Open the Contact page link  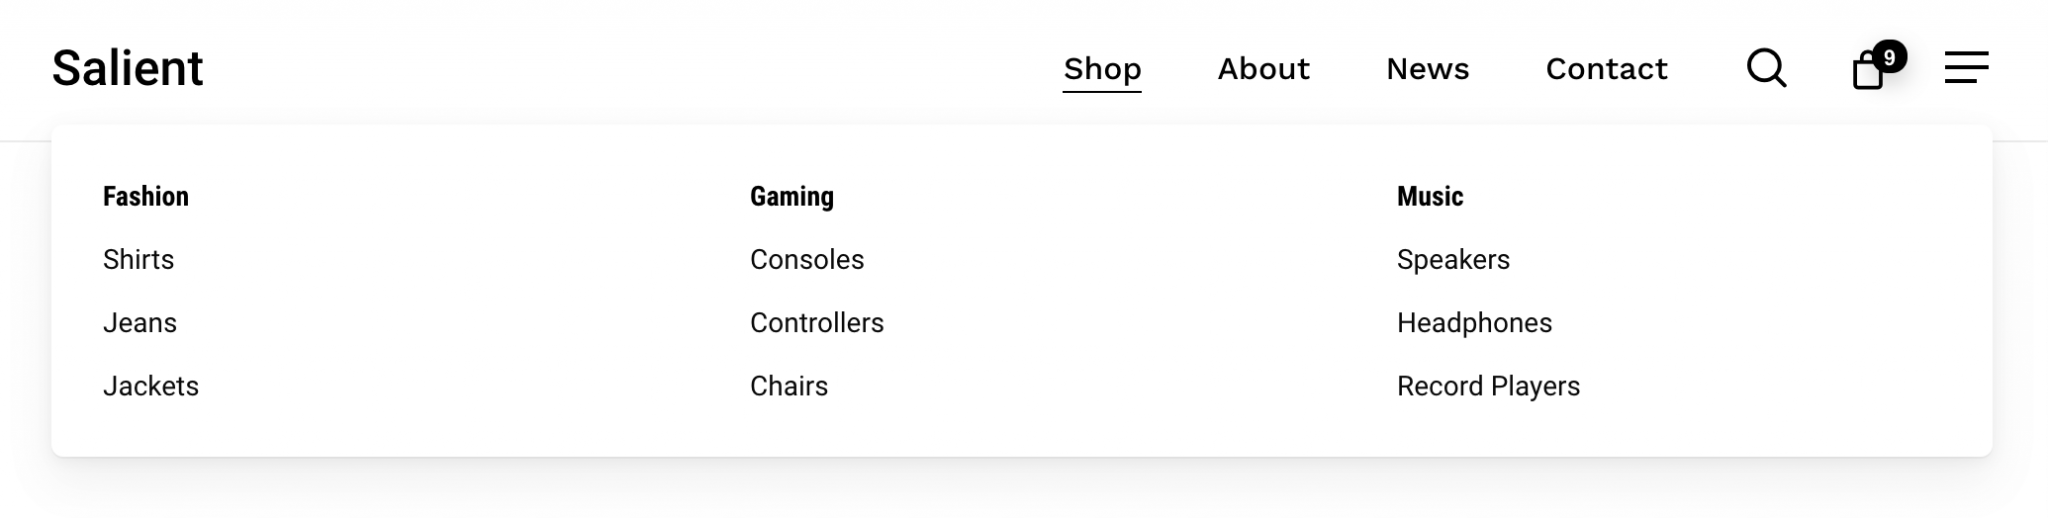pyautogui.click(x=1606, y=68)
